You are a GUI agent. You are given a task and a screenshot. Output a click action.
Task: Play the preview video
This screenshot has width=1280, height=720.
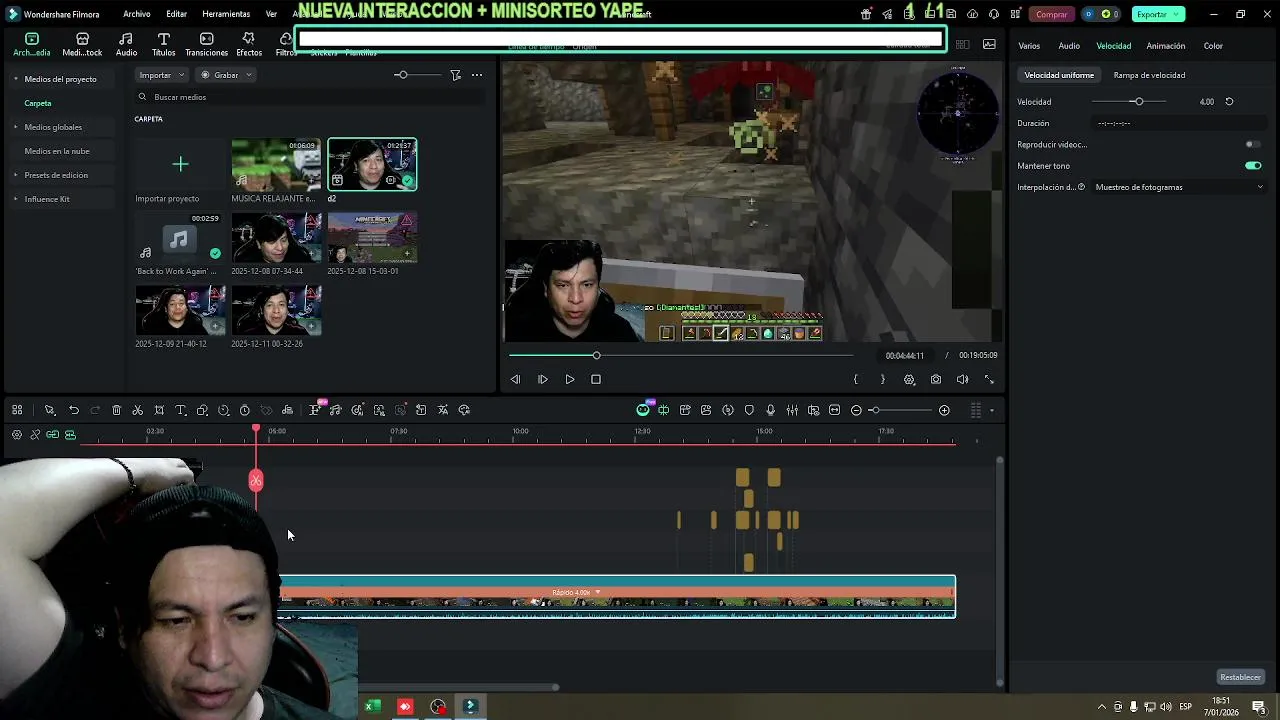(x=570, y=380)
